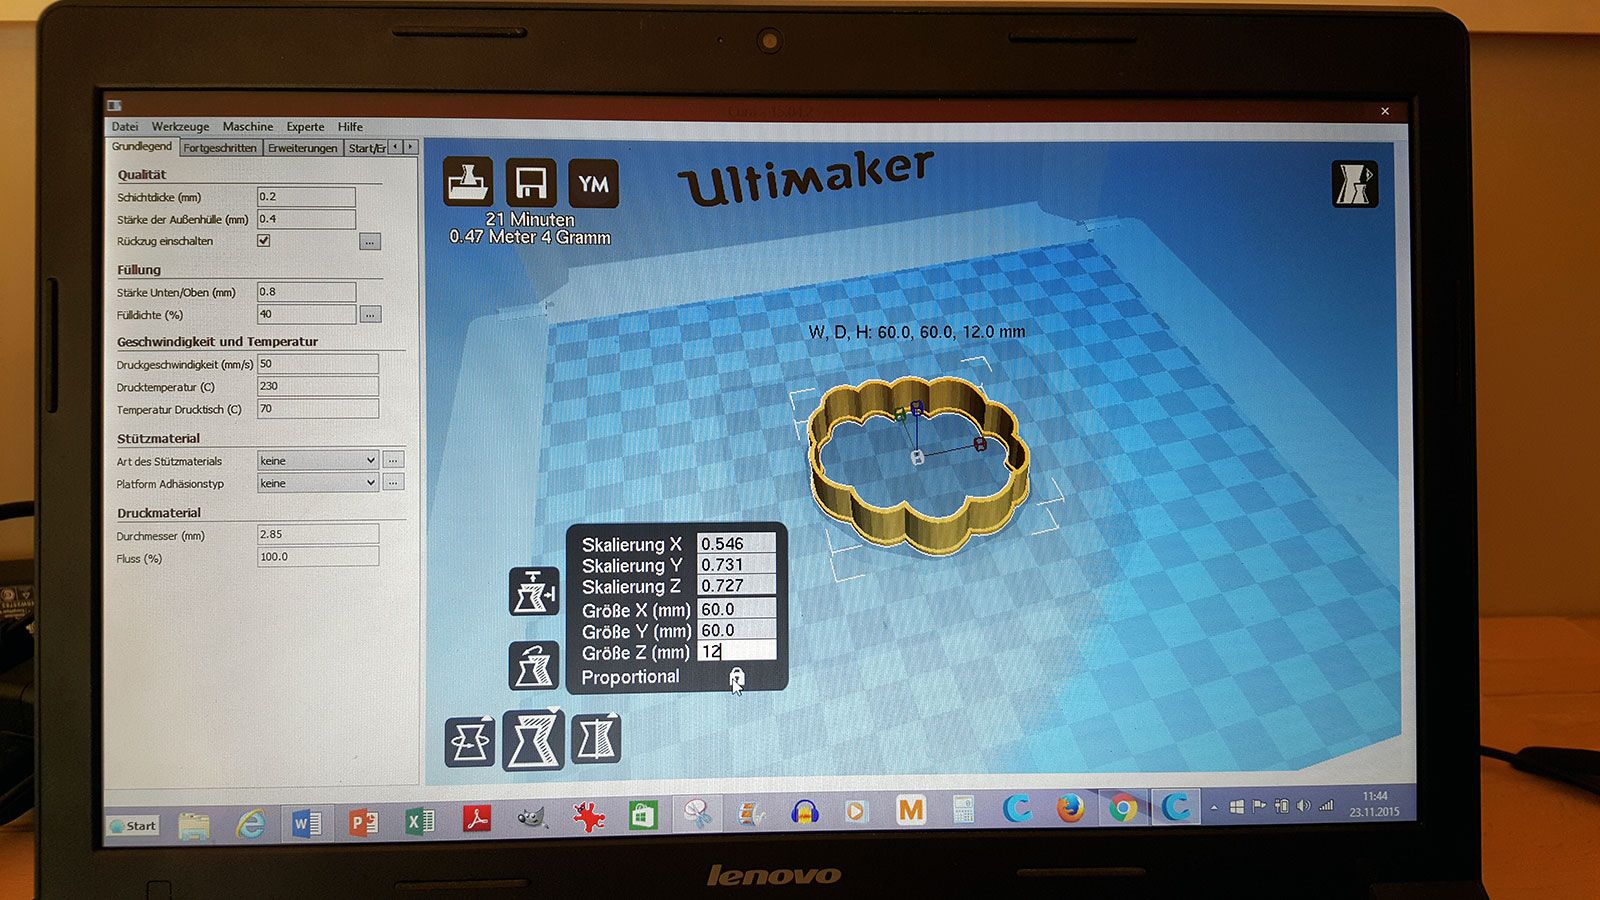
Task: Open the Experte menu
Action: point(305,127)
